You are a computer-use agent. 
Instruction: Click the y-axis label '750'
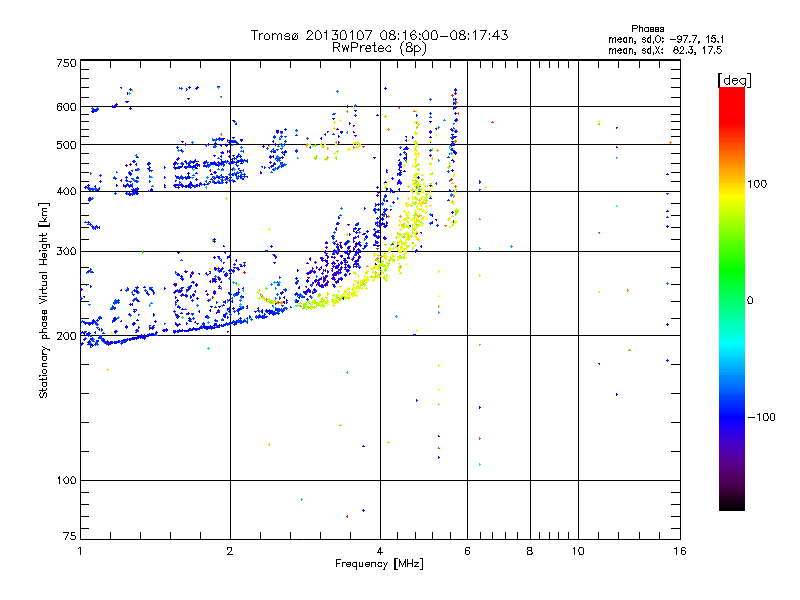67,63
